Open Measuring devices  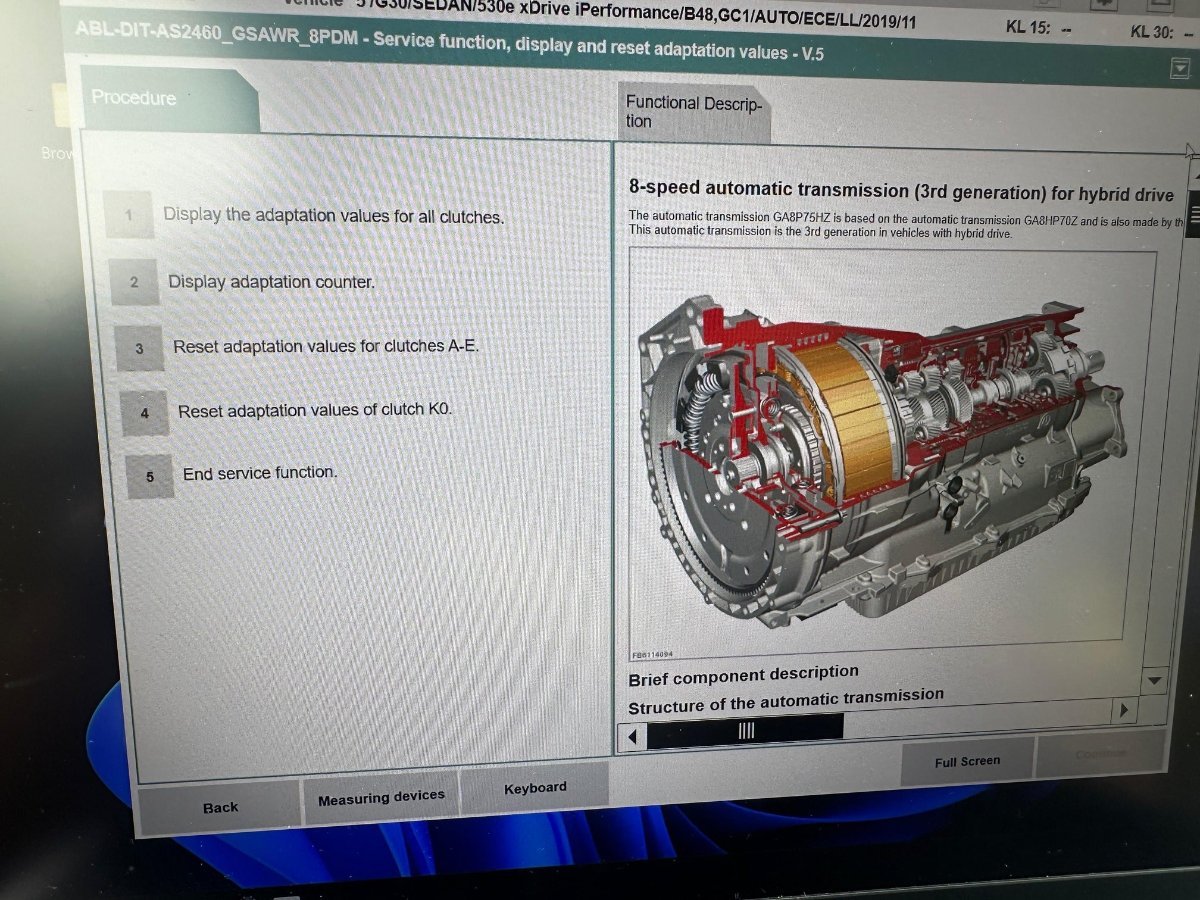pos(381,797)
